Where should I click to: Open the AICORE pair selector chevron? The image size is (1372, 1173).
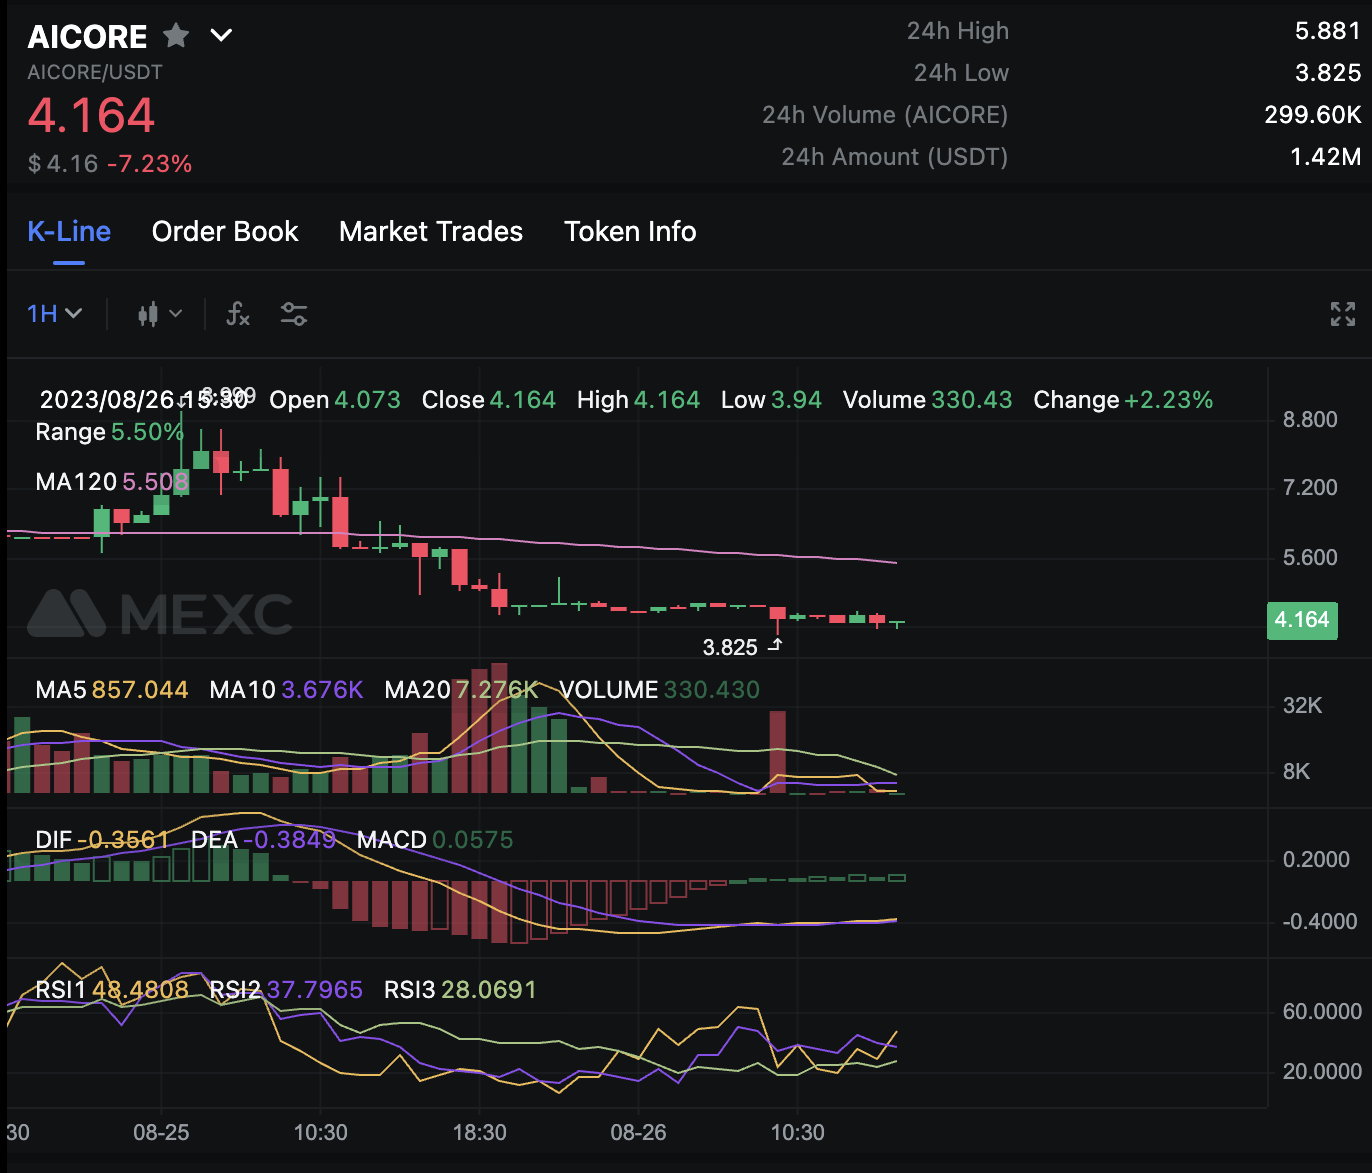(x=221, y=36)
